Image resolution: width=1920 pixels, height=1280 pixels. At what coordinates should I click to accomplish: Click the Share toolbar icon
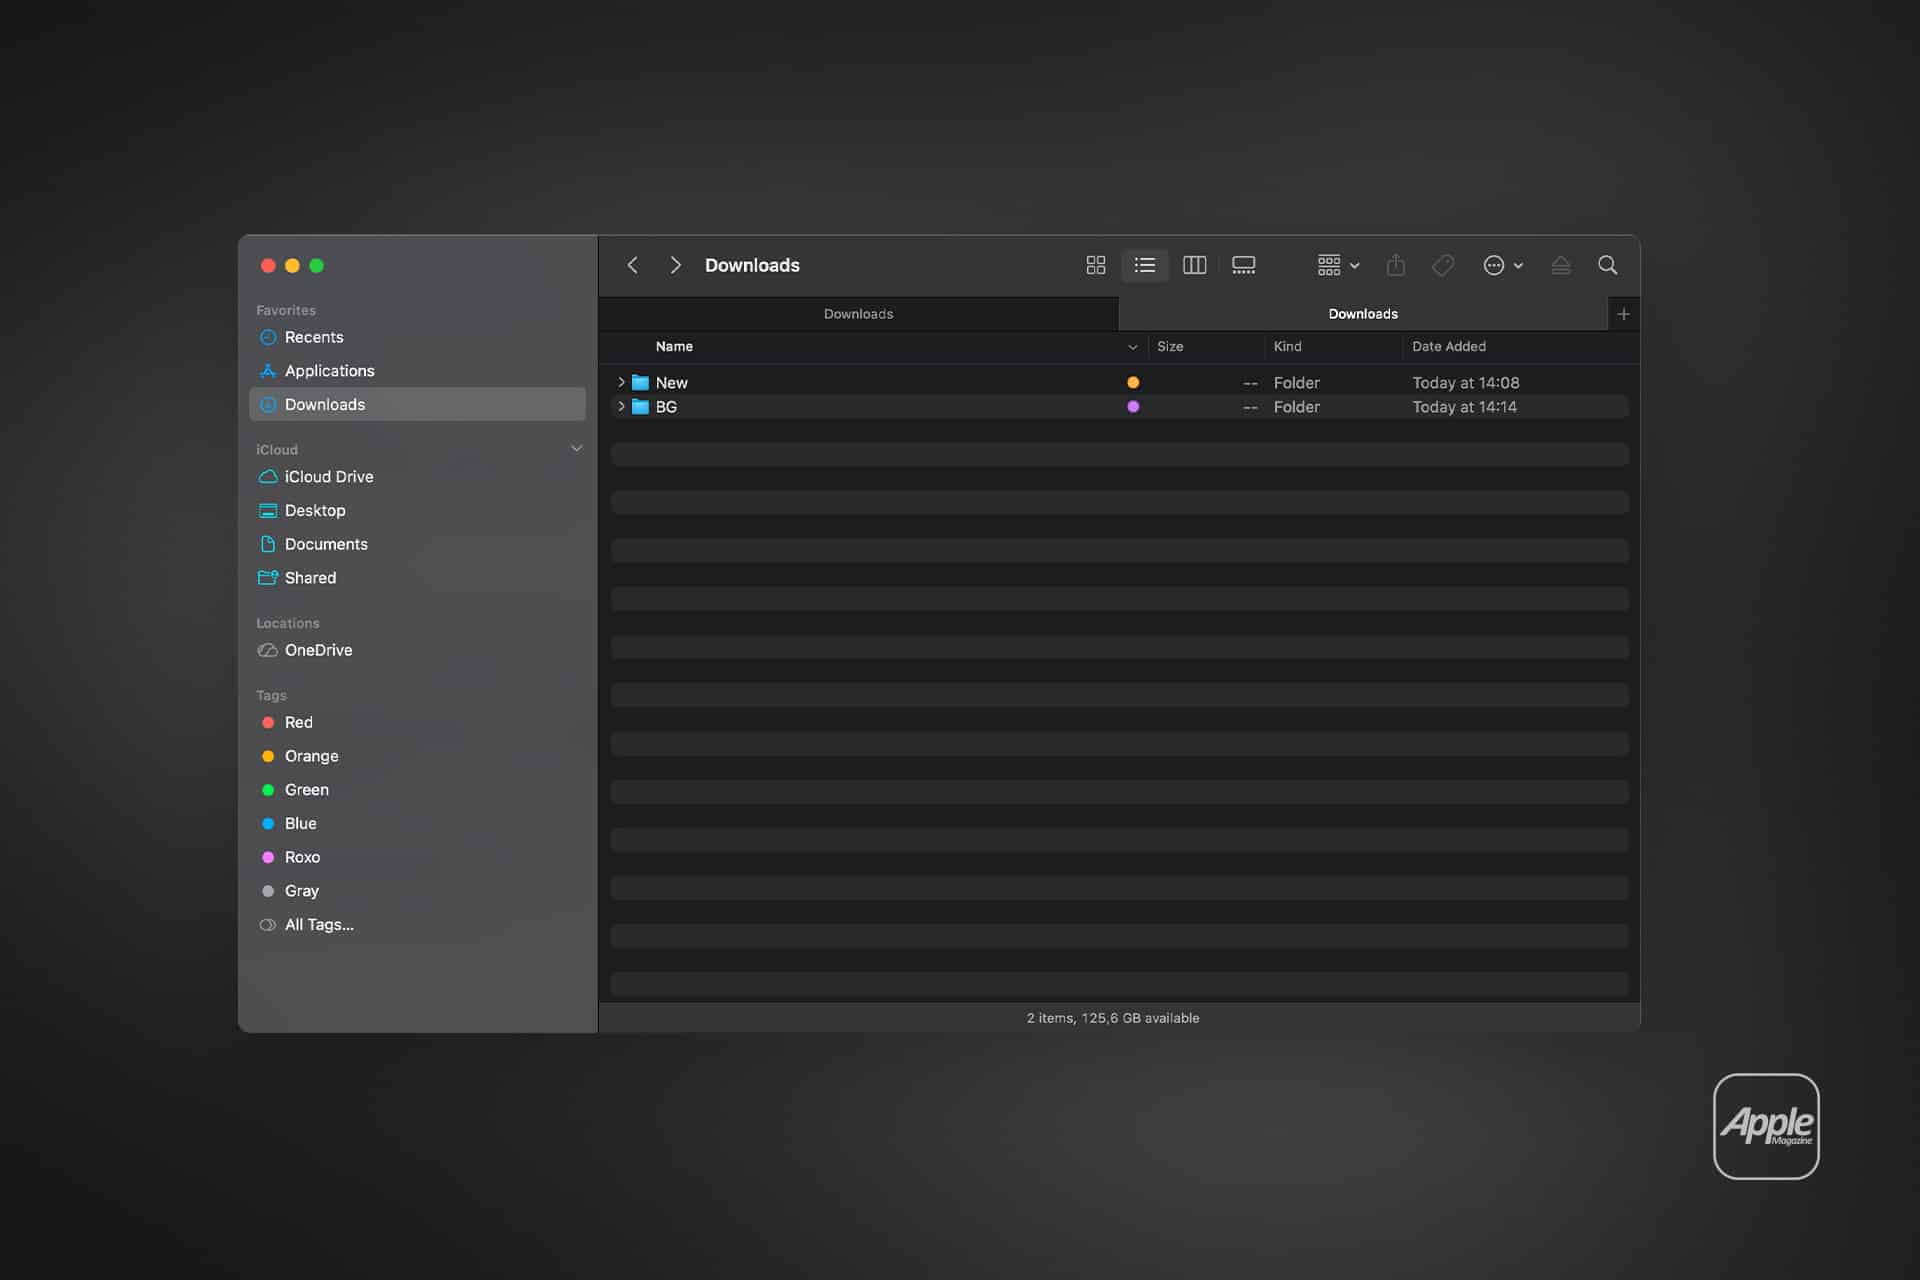pyautogui.click(x=1396, y=265)
